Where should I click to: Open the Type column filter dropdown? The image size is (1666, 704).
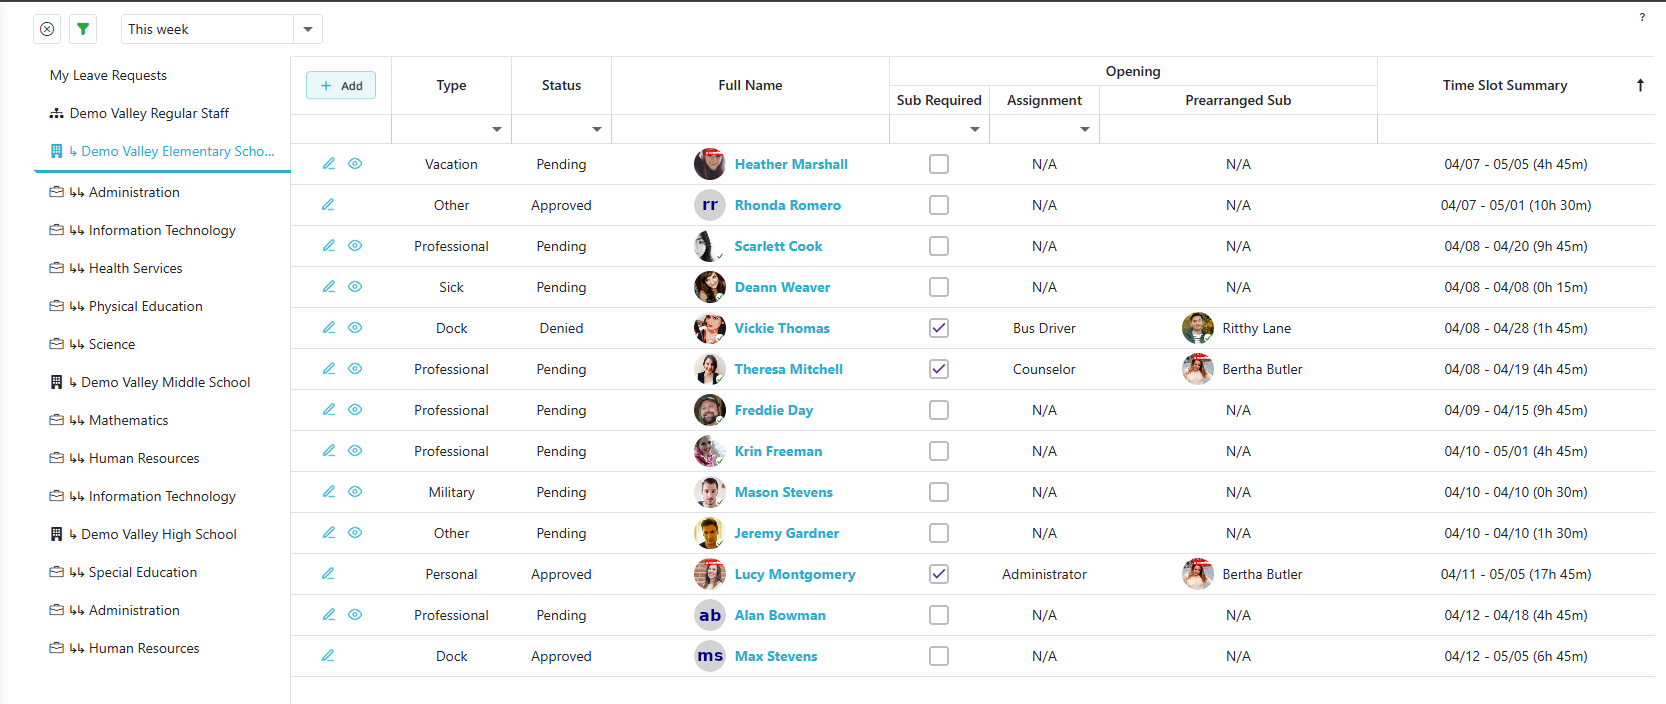click(497, 129)
